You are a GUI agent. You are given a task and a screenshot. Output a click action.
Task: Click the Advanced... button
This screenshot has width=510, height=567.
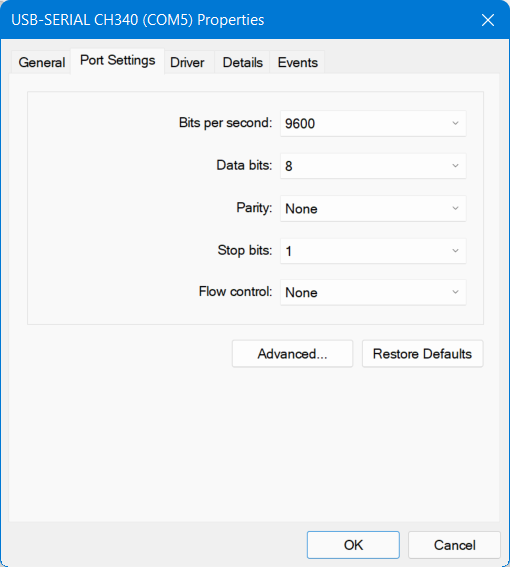[292, 354]
